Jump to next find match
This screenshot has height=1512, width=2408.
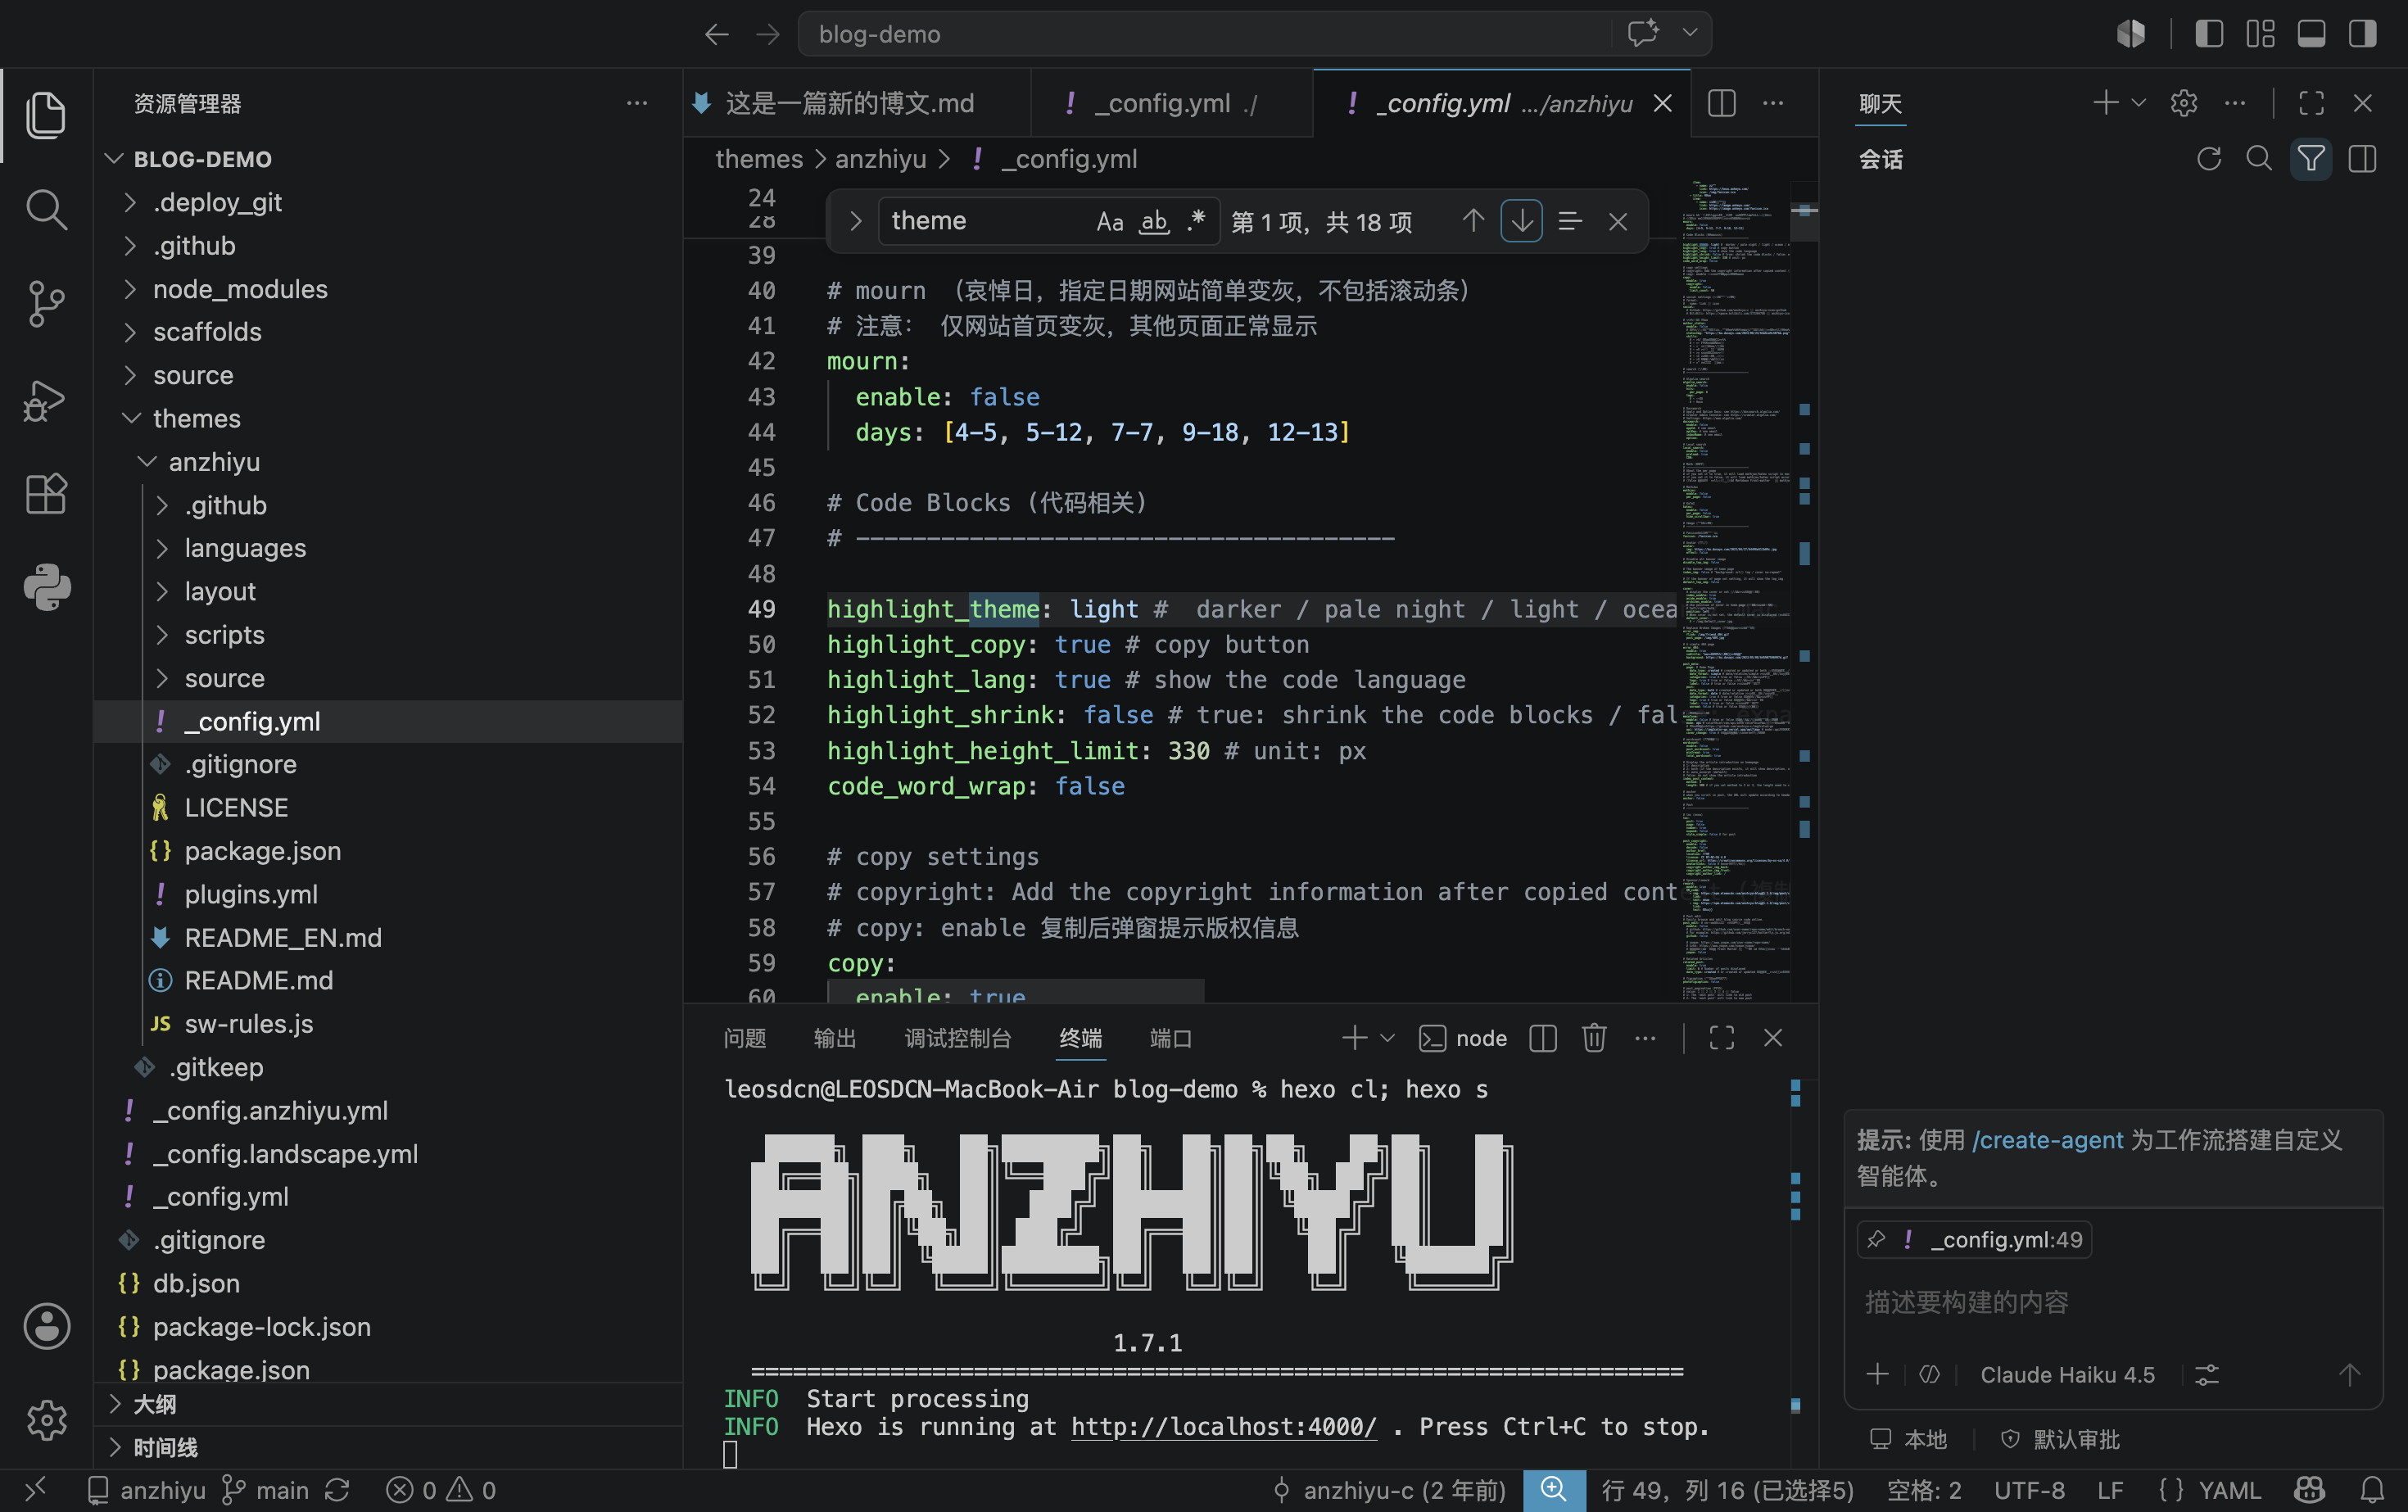[x=1521, y=221]
